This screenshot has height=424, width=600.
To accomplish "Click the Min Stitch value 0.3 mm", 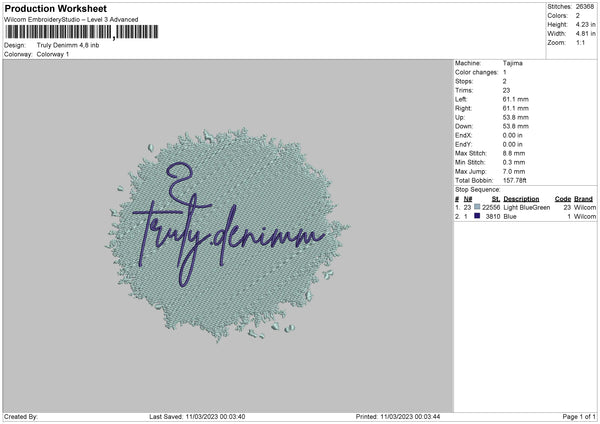I will pos(514,162).
